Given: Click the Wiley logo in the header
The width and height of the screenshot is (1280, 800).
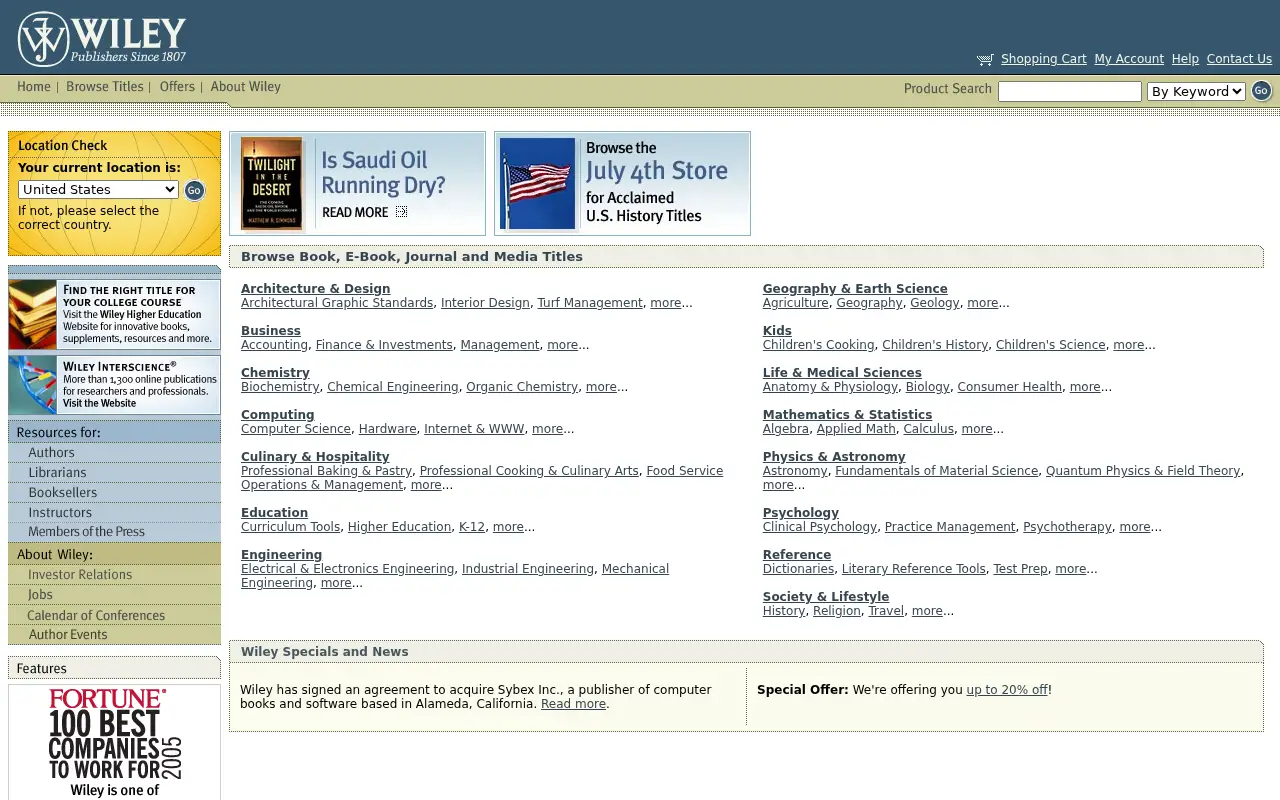Looking at the screenshot, I should coord(102,39).
